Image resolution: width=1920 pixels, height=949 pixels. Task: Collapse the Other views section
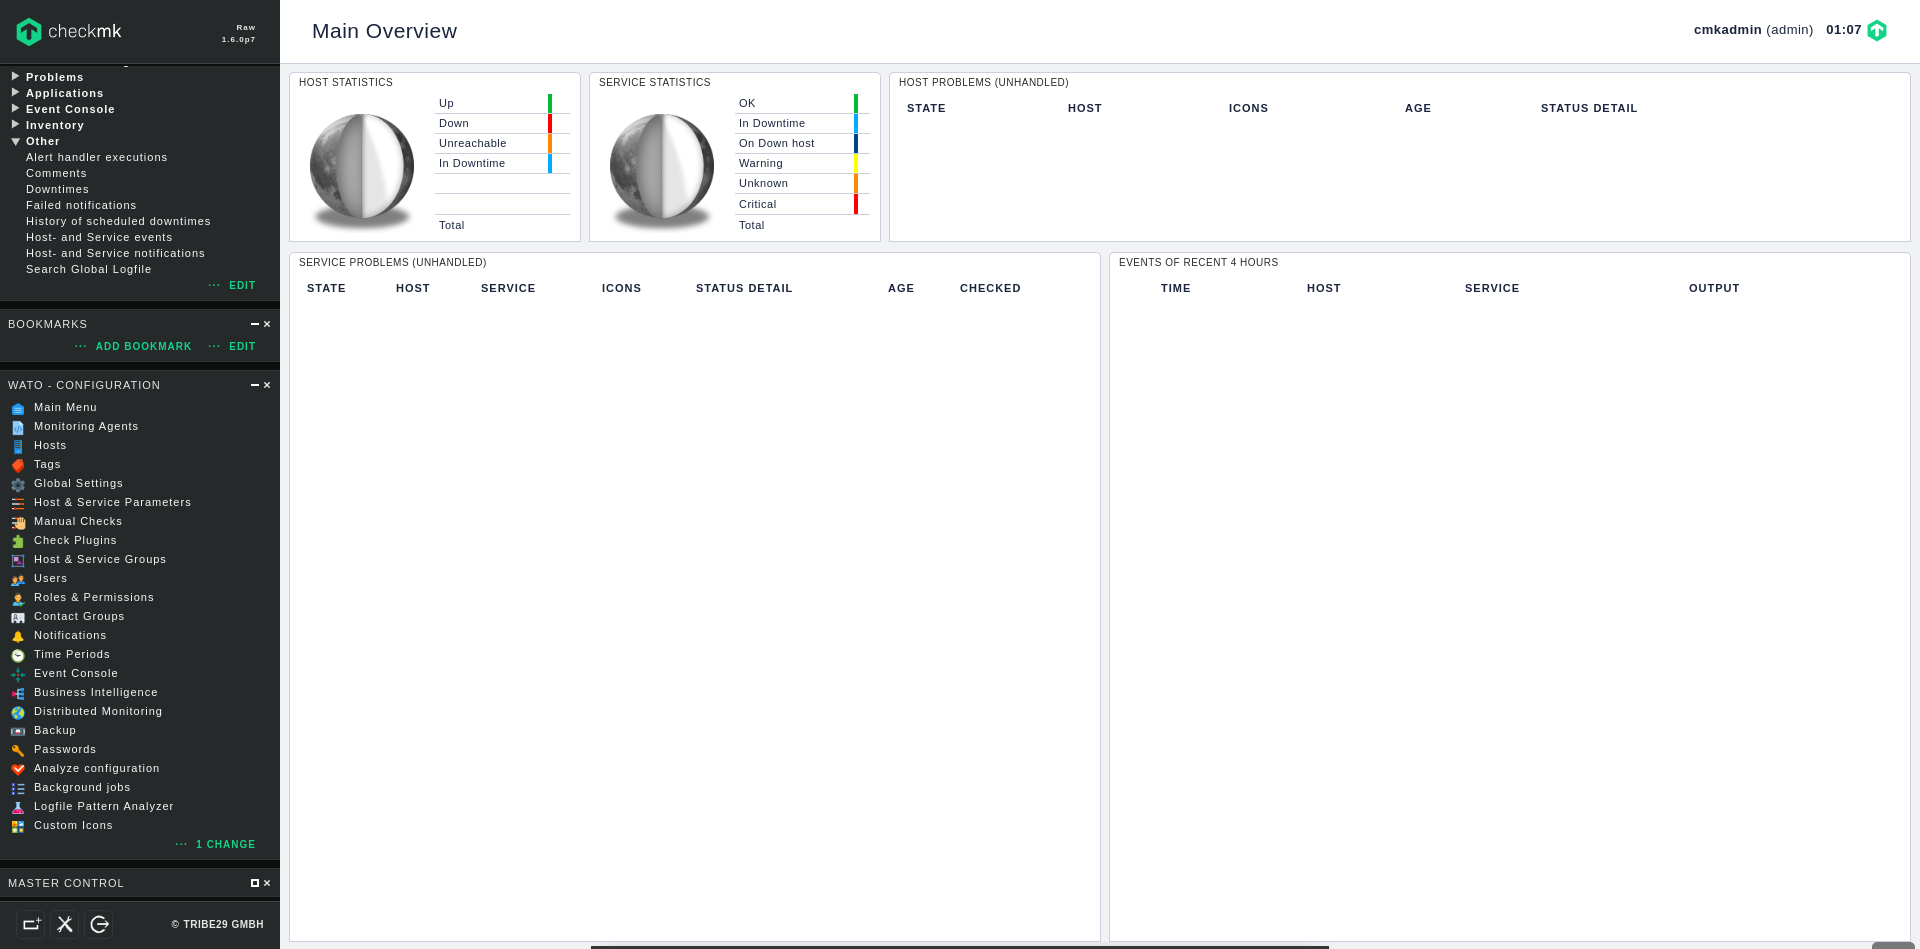tap(16, 141)
